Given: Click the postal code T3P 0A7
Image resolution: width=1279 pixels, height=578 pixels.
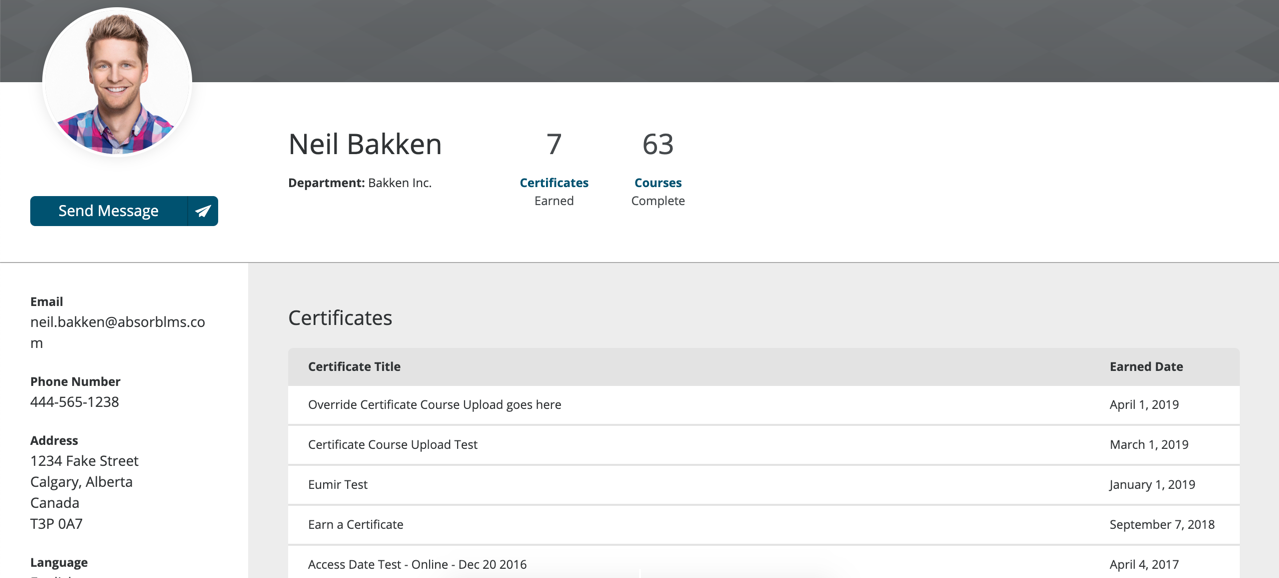Looking at the screenshot, I should (x=56, y=524).
